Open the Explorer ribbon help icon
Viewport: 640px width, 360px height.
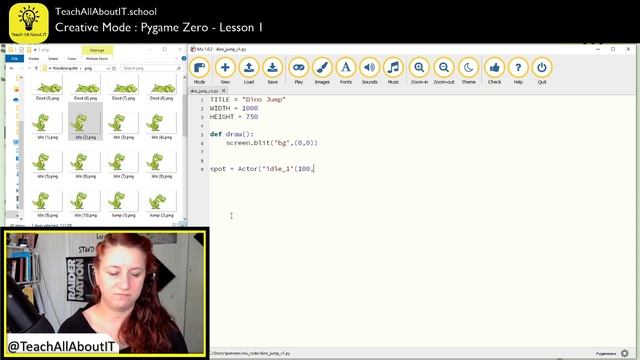point(184,59)
